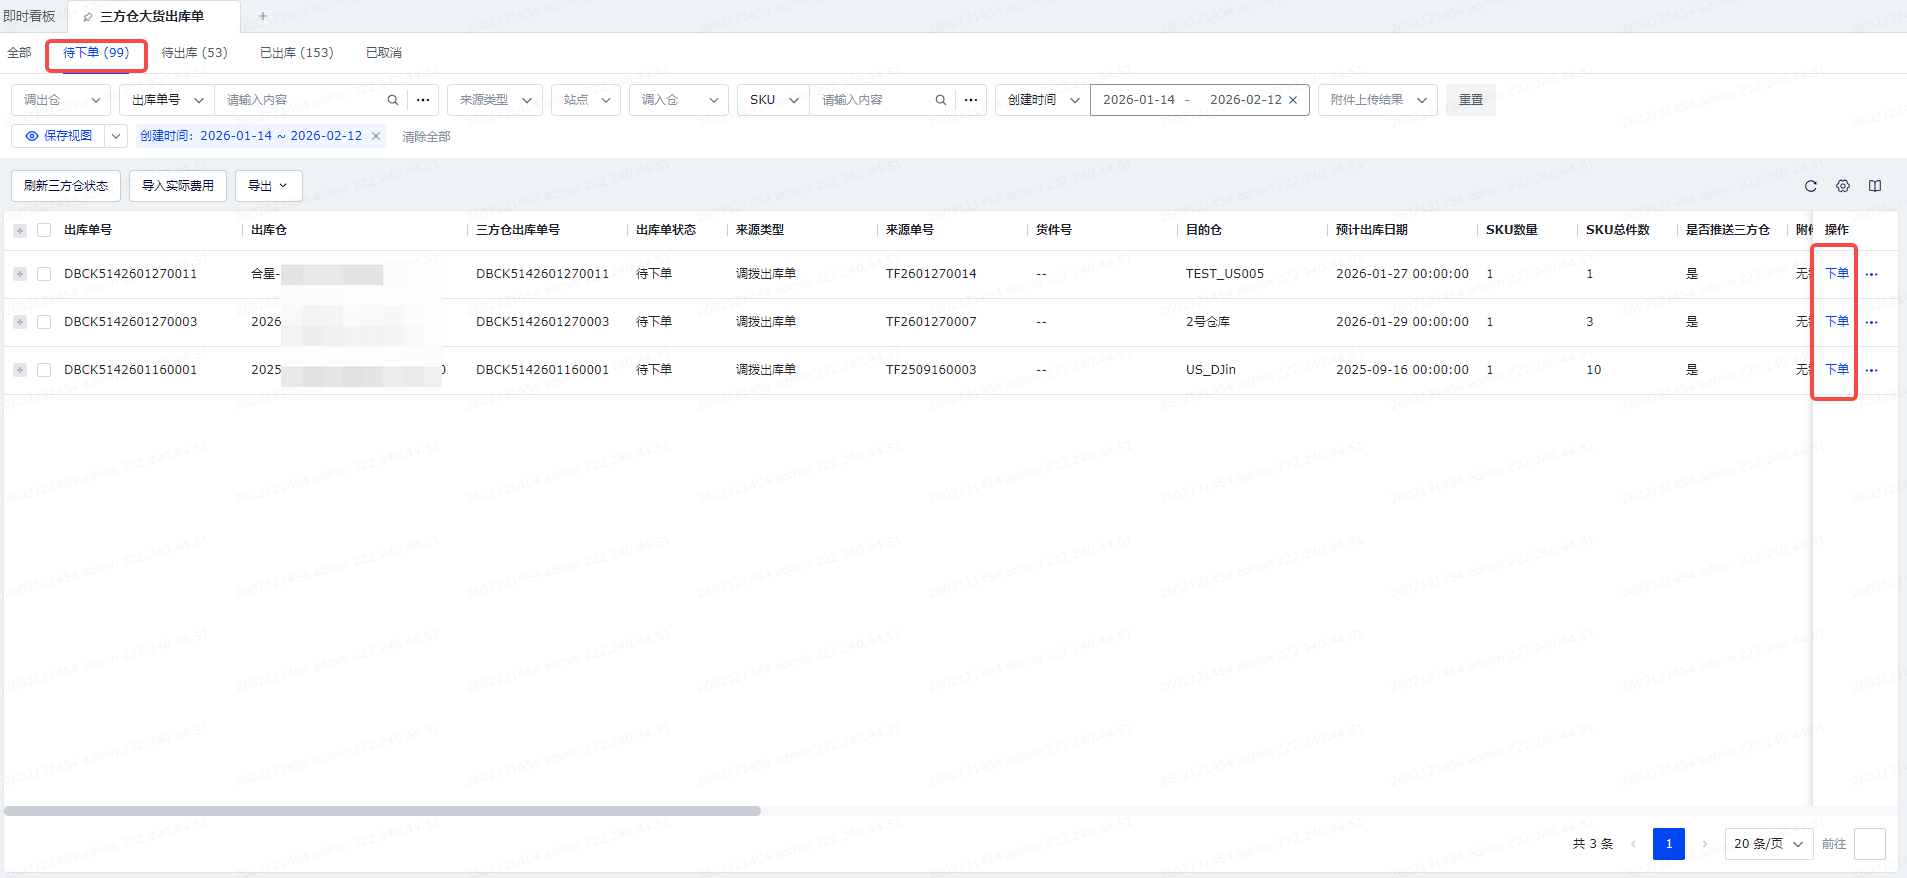The image size is (1907, 878).
Task: Add a new tab with plus icon
Action: 263,16
